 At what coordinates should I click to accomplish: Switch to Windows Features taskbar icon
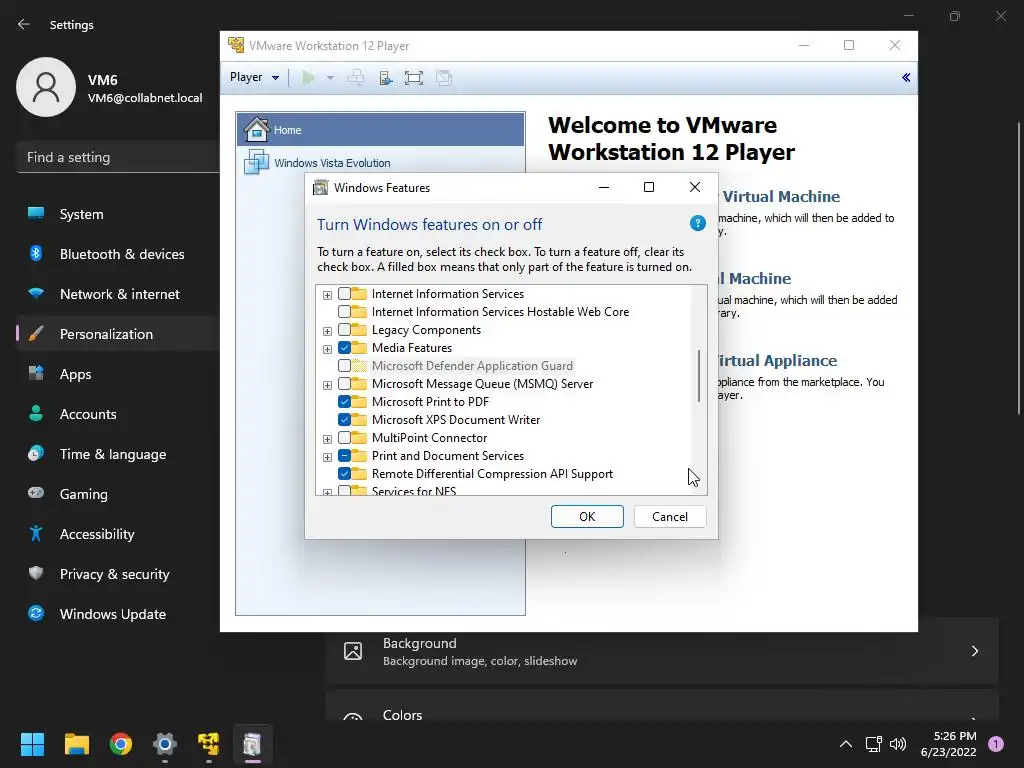[253, 744]
